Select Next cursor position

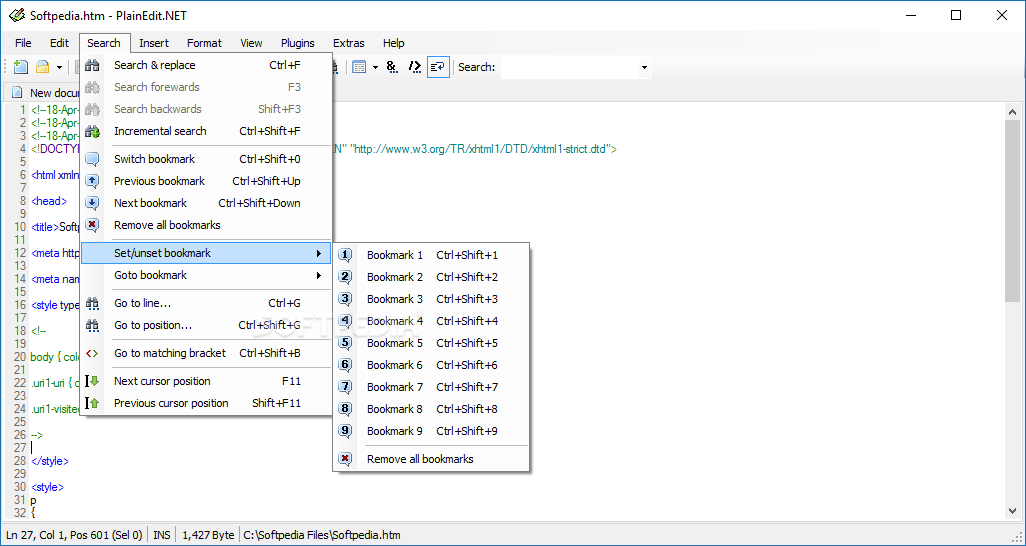tap(206, 381)
